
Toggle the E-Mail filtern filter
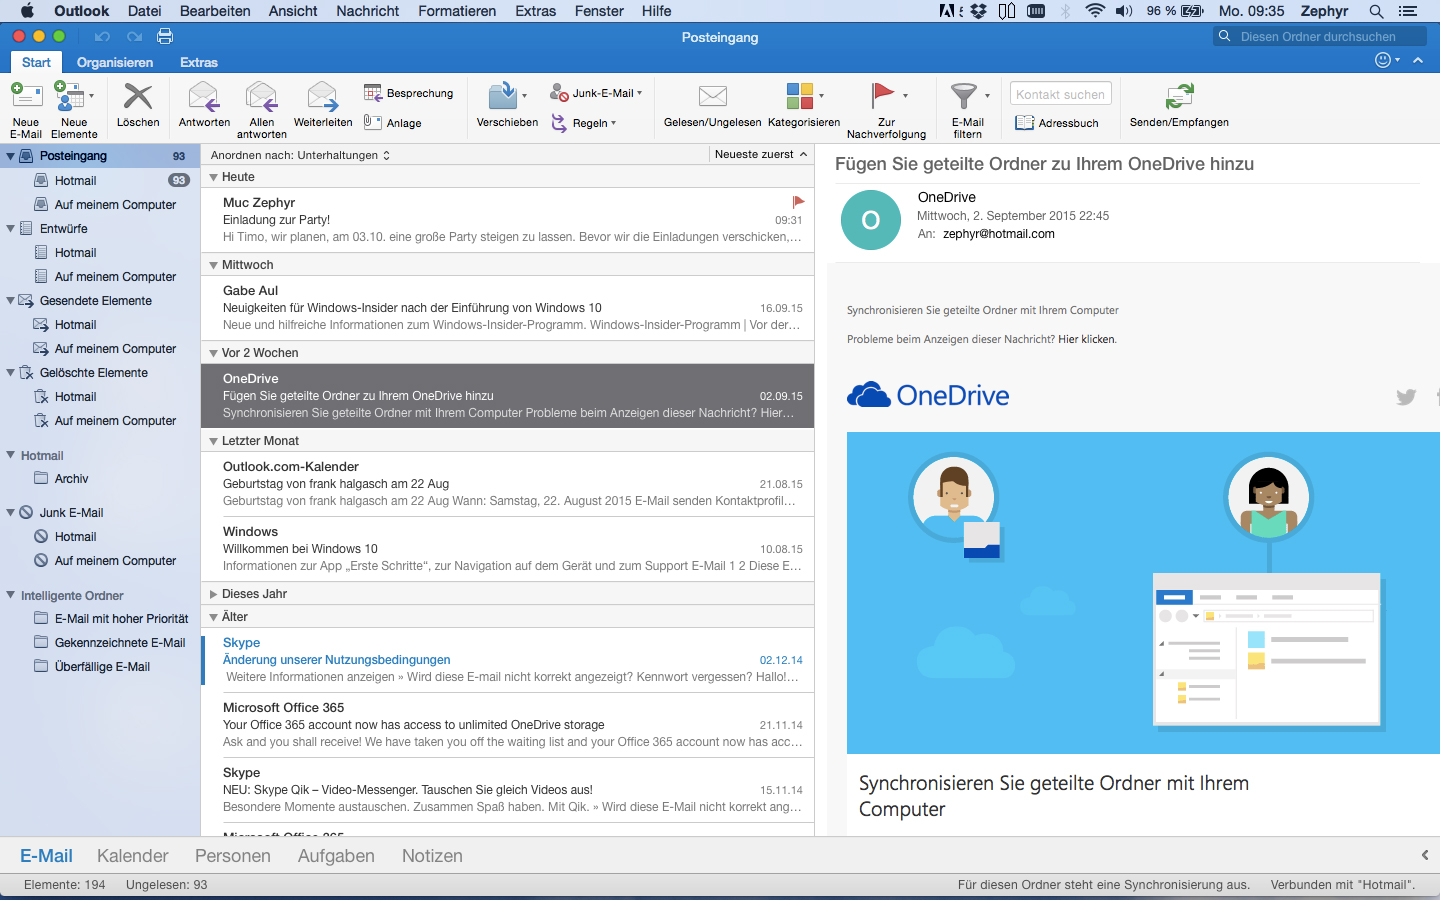click(x=964, y=98)
